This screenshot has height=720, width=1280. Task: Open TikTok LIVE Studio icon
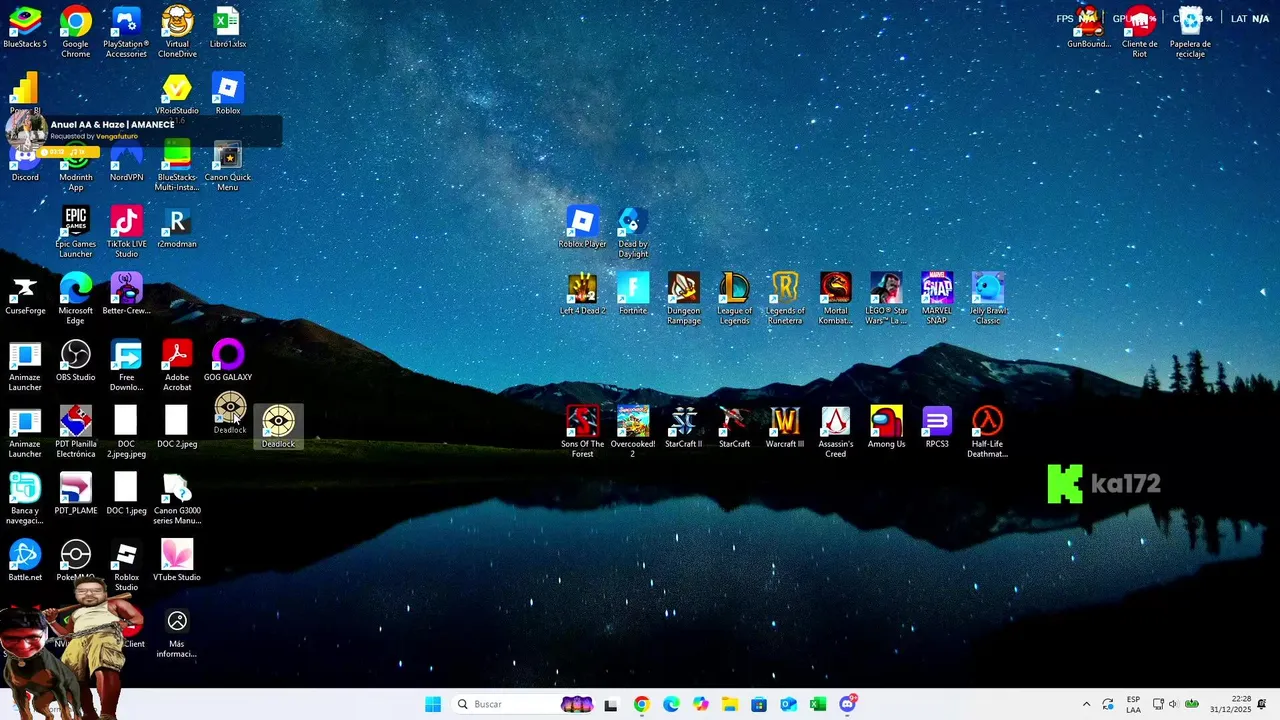pos(126,232)
